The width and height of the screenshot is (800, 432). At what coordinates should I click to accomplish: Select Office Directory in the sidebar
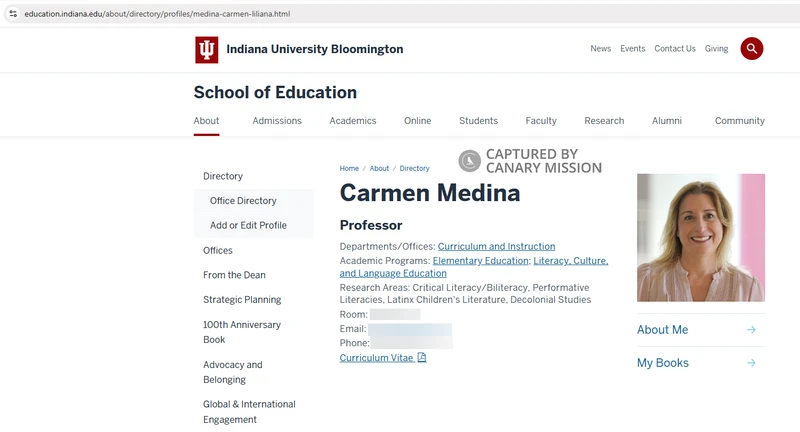[x=243, y=201]
